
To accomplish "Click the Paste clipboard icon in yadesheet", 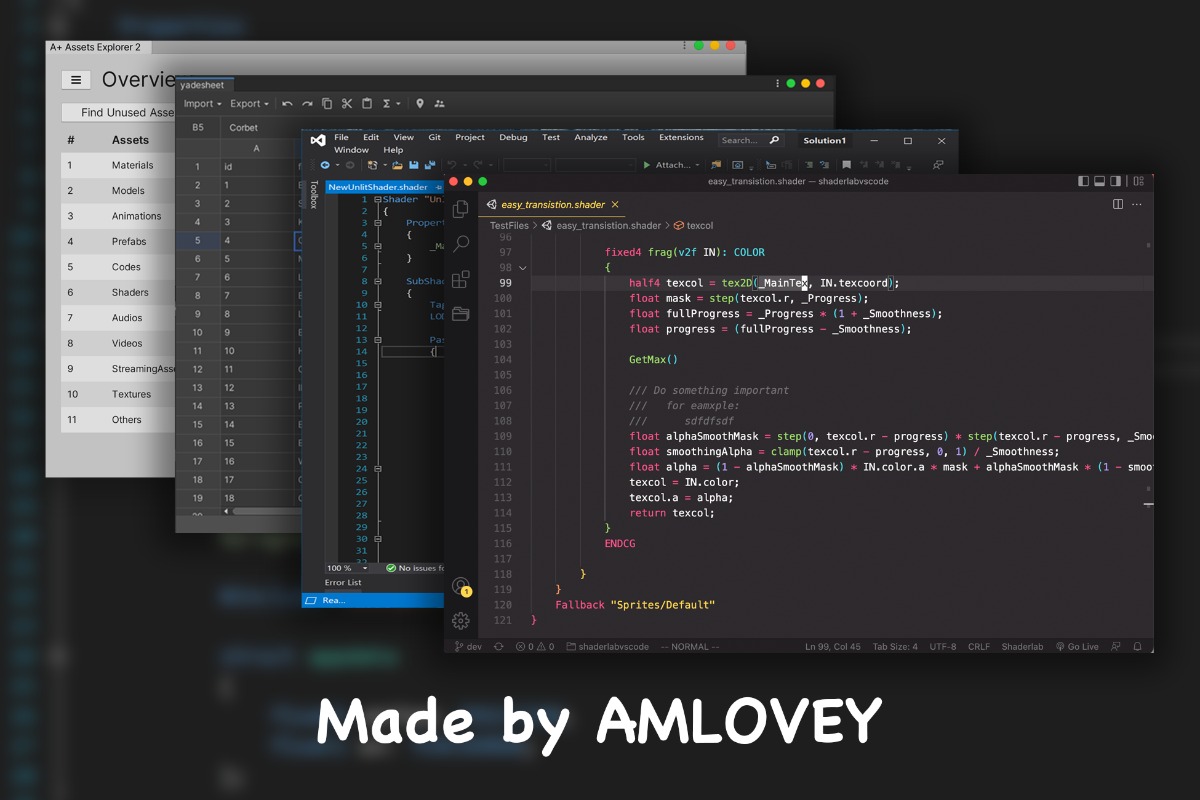I will point(367,103).
